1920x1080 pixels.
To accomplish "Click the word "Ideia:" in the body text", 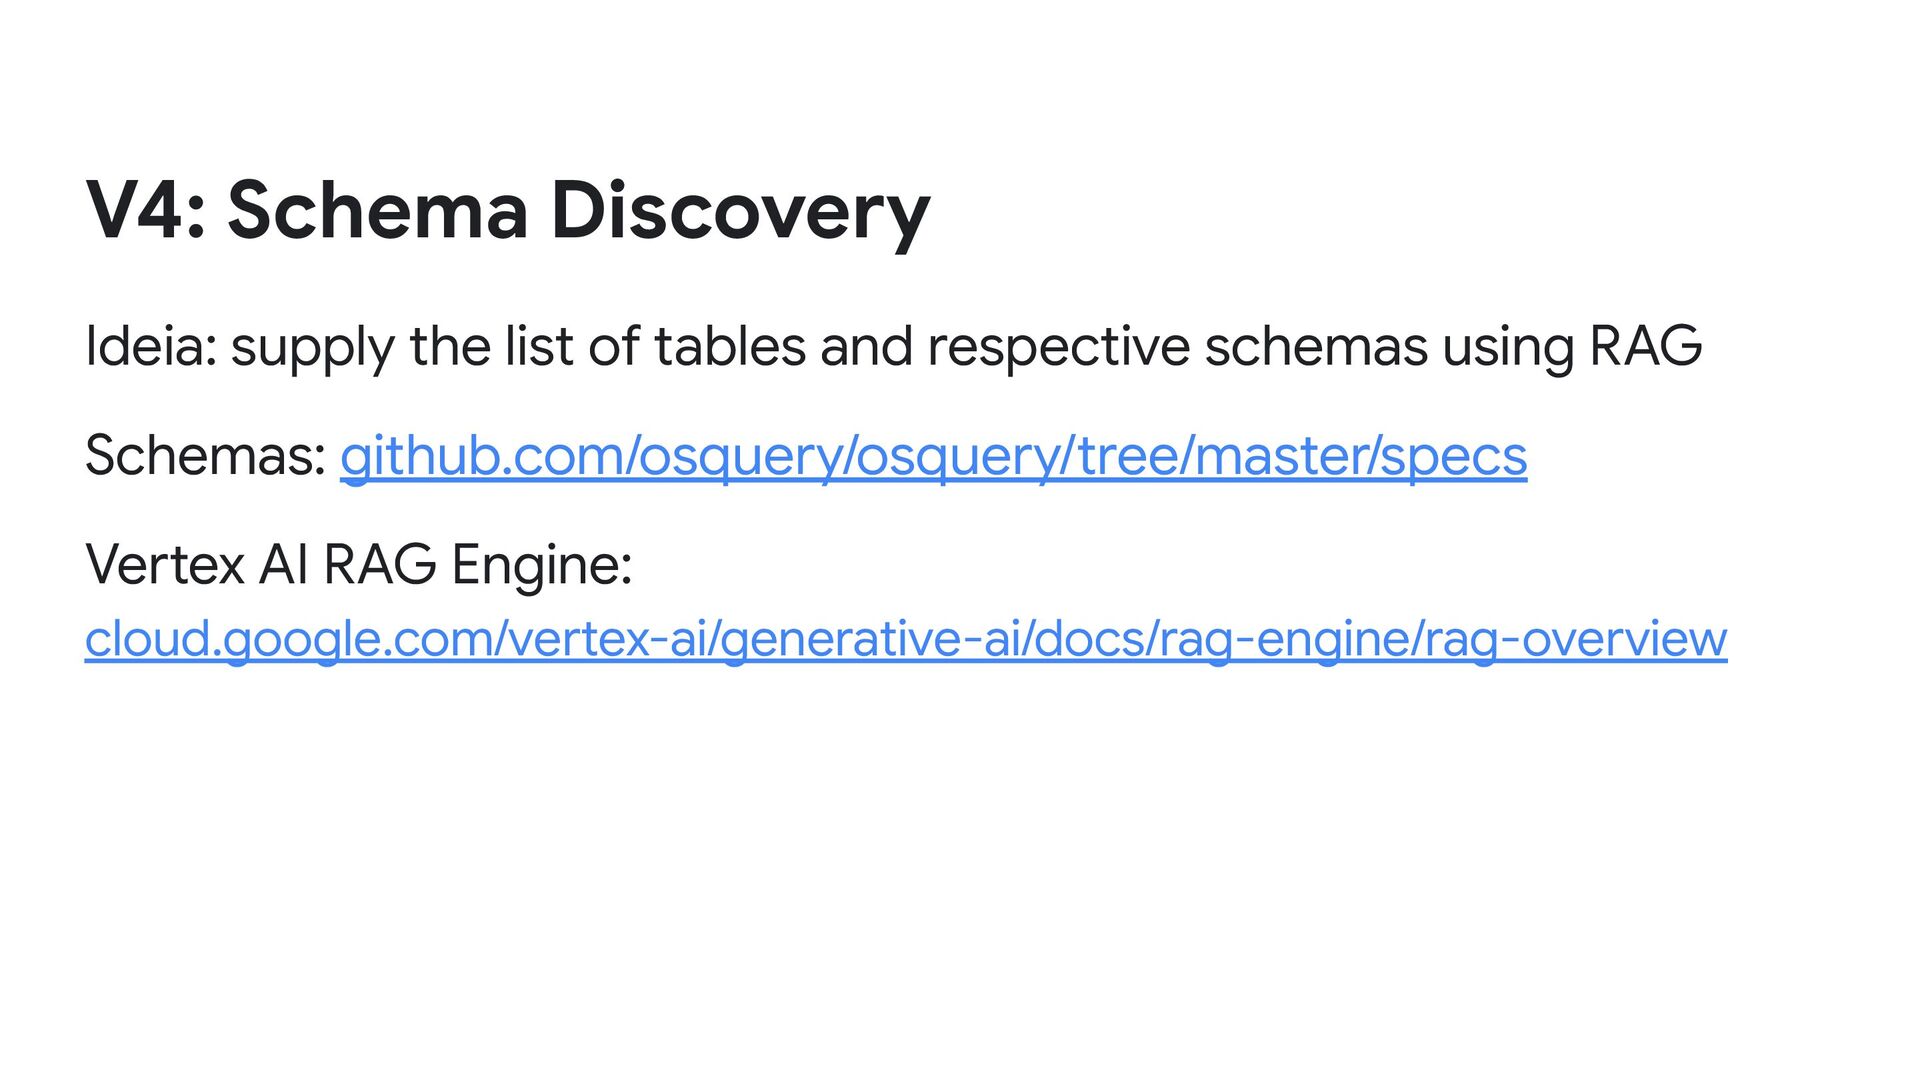I will tap(150, 347).
